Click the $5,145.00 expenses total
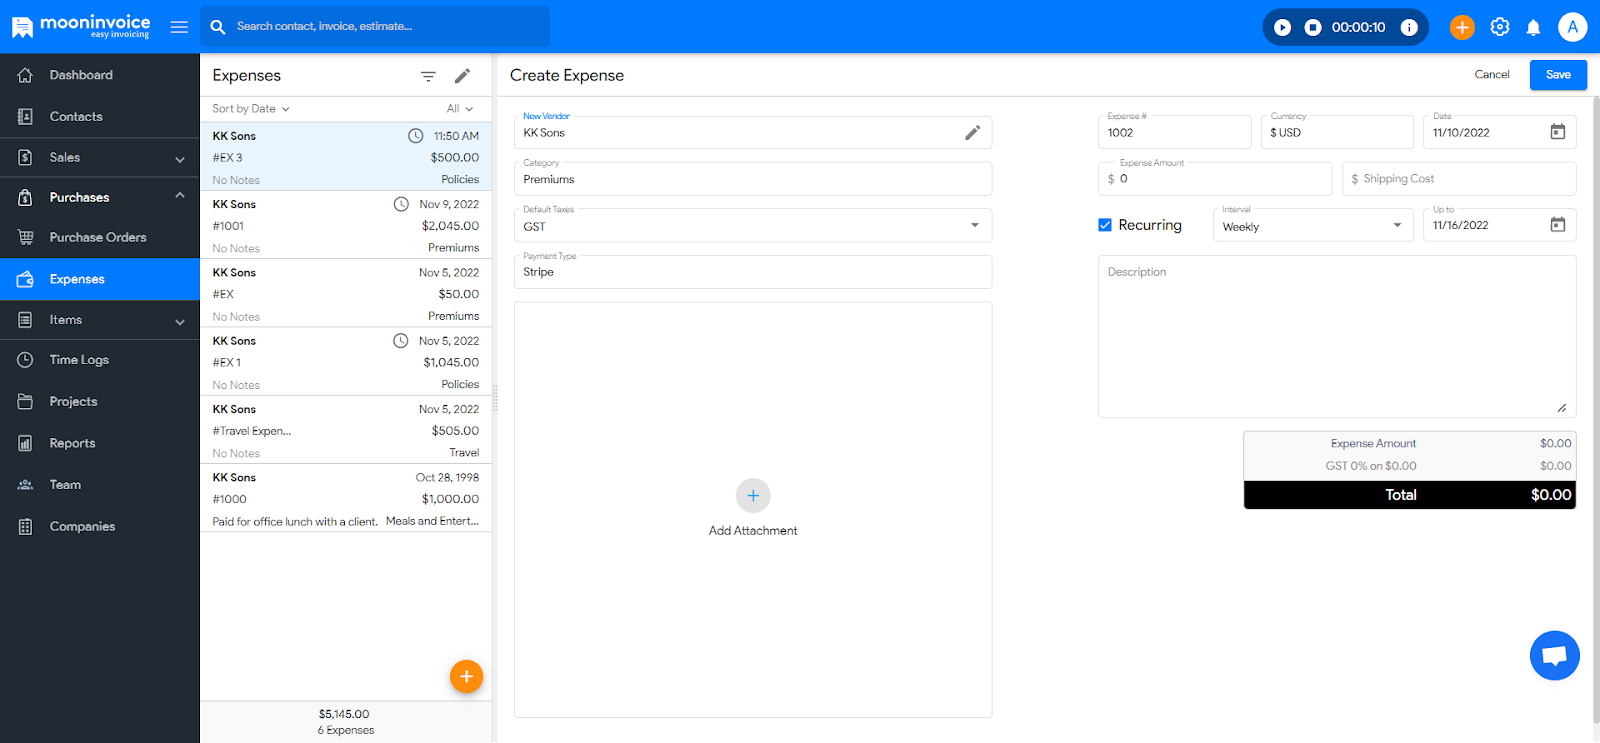The image size is (1600, 743). (344, 714)
